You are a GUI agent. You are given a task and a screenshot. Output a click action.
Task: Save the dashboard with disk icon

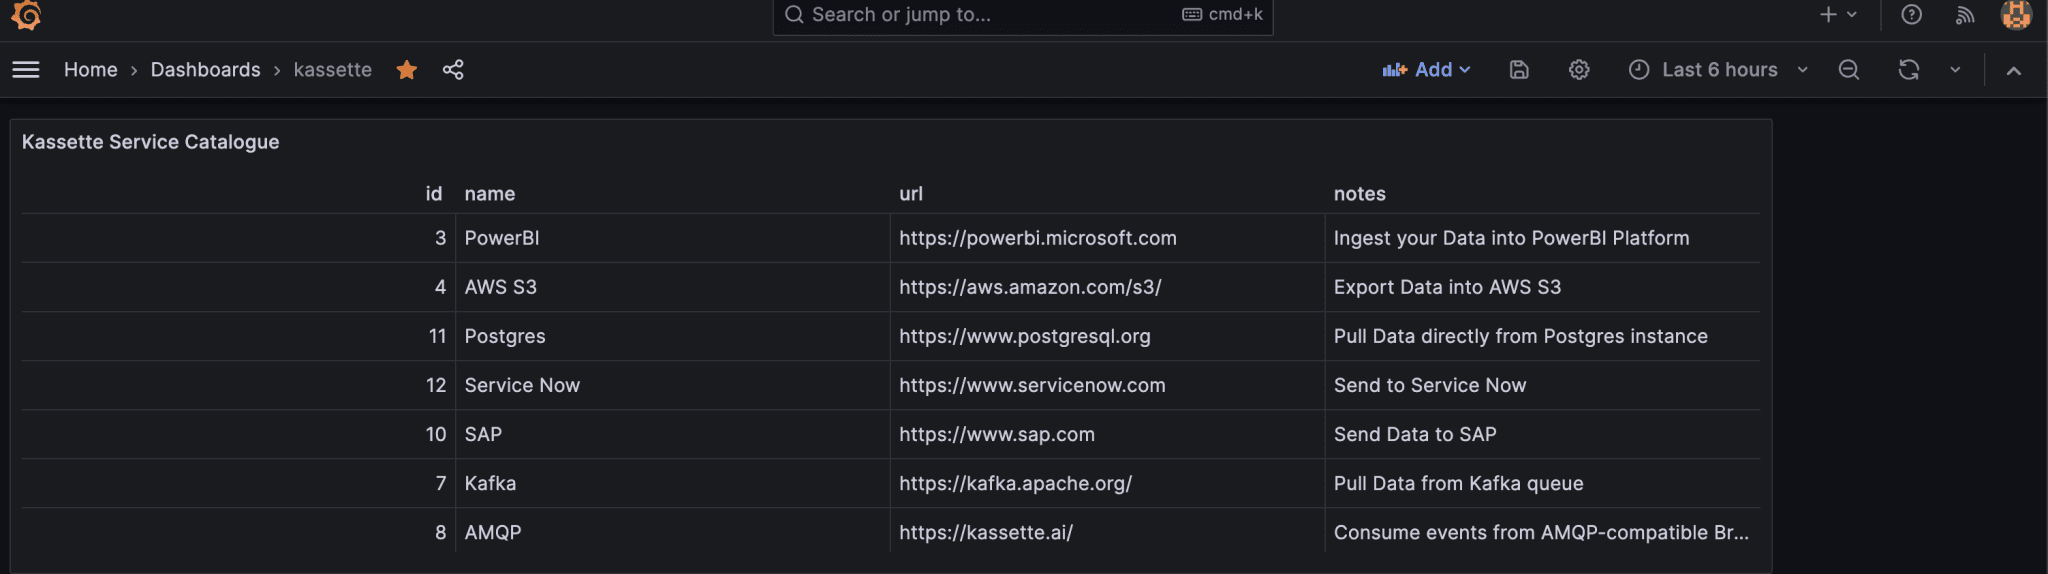[1519, 70]
